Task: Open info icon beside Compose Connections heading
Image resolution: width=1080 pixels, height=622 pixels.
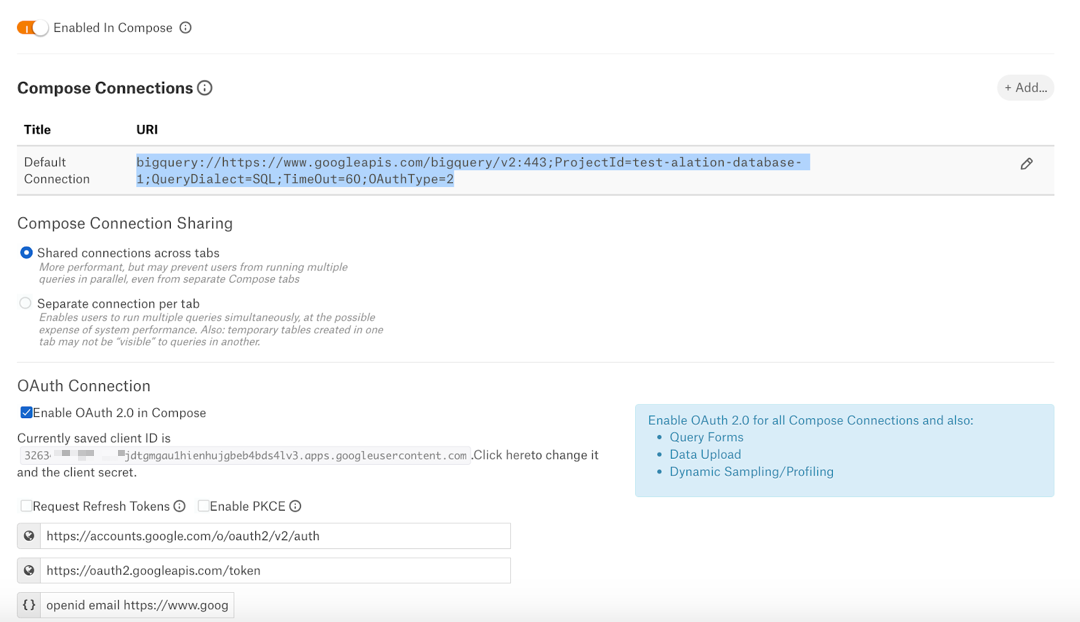Action: [x=205, y=88]
